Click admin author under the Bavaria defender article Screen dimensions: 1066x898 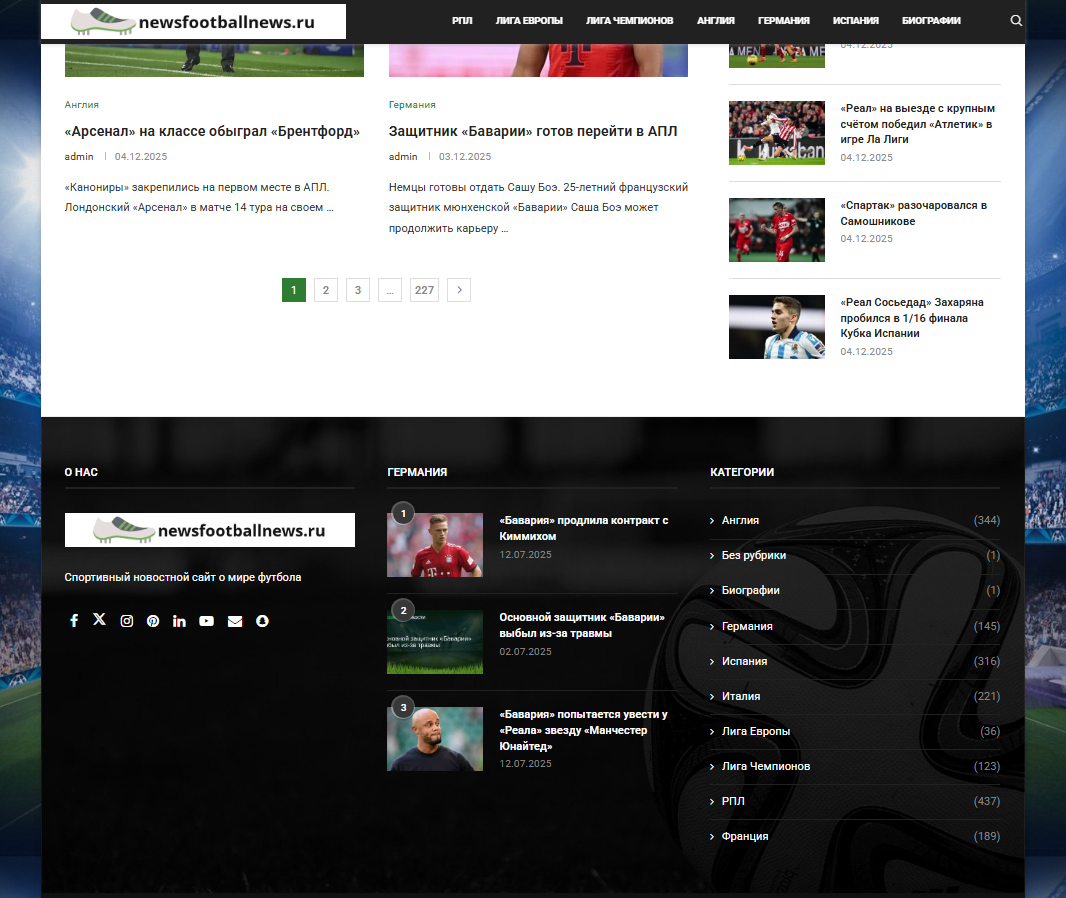(403, 156)
